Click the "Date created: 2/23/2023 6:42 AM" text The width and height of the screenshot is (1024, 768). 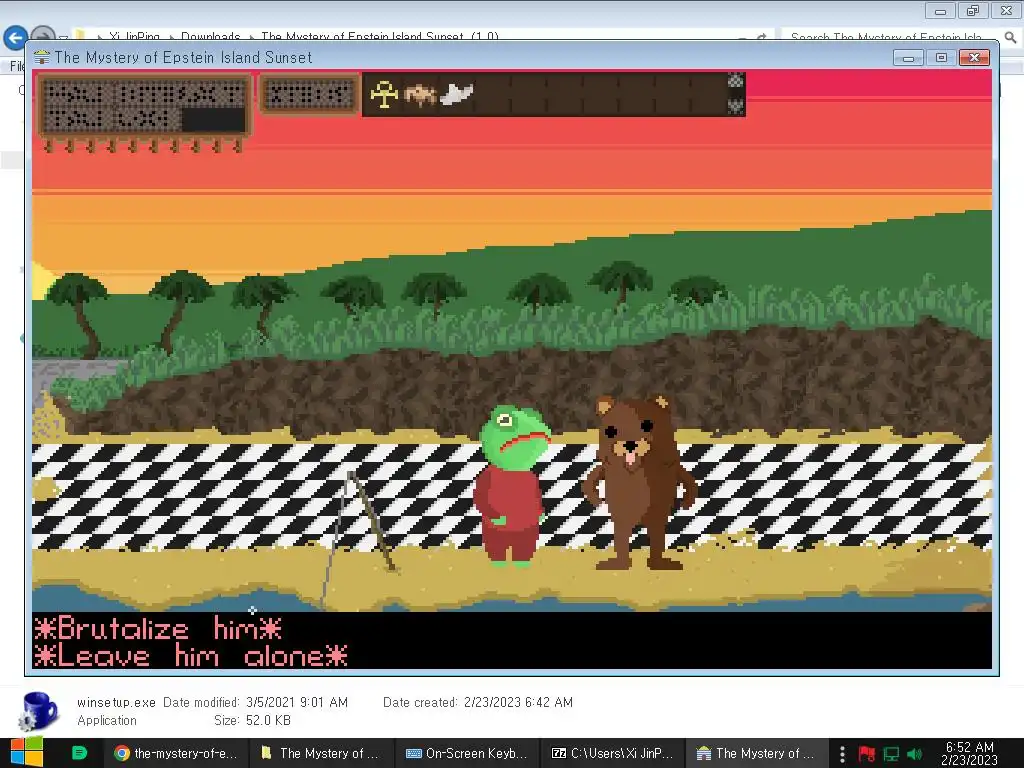click(478, 703)
